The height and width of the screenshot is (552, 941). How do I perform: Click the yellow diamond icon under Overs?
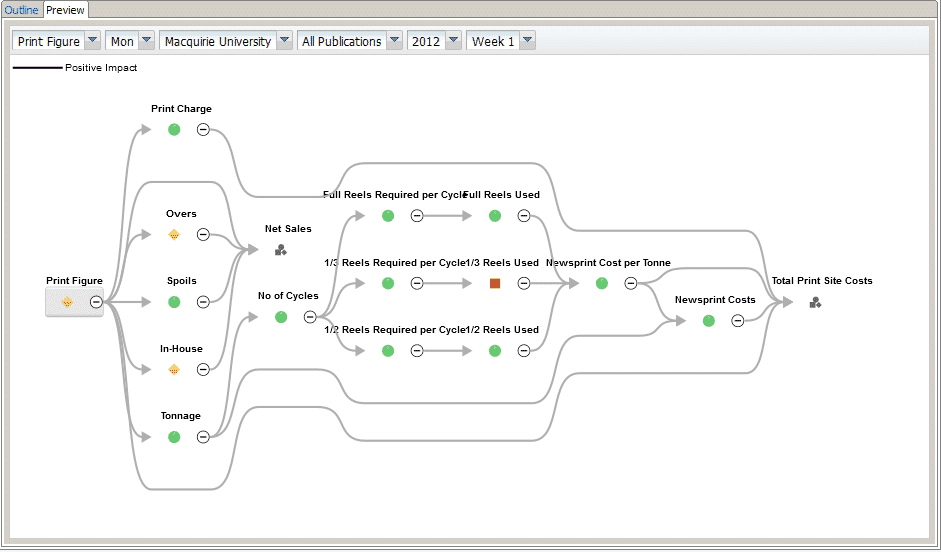click(x=174, y=235)
